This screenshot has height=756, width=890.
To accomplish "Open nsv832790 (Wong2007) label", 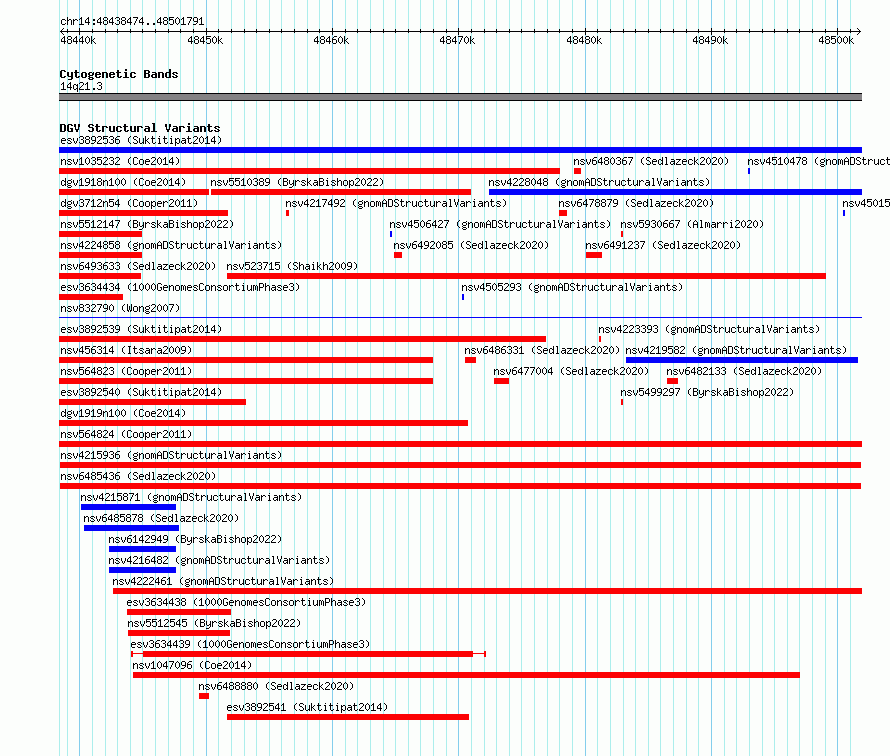I will pos(120,308).
